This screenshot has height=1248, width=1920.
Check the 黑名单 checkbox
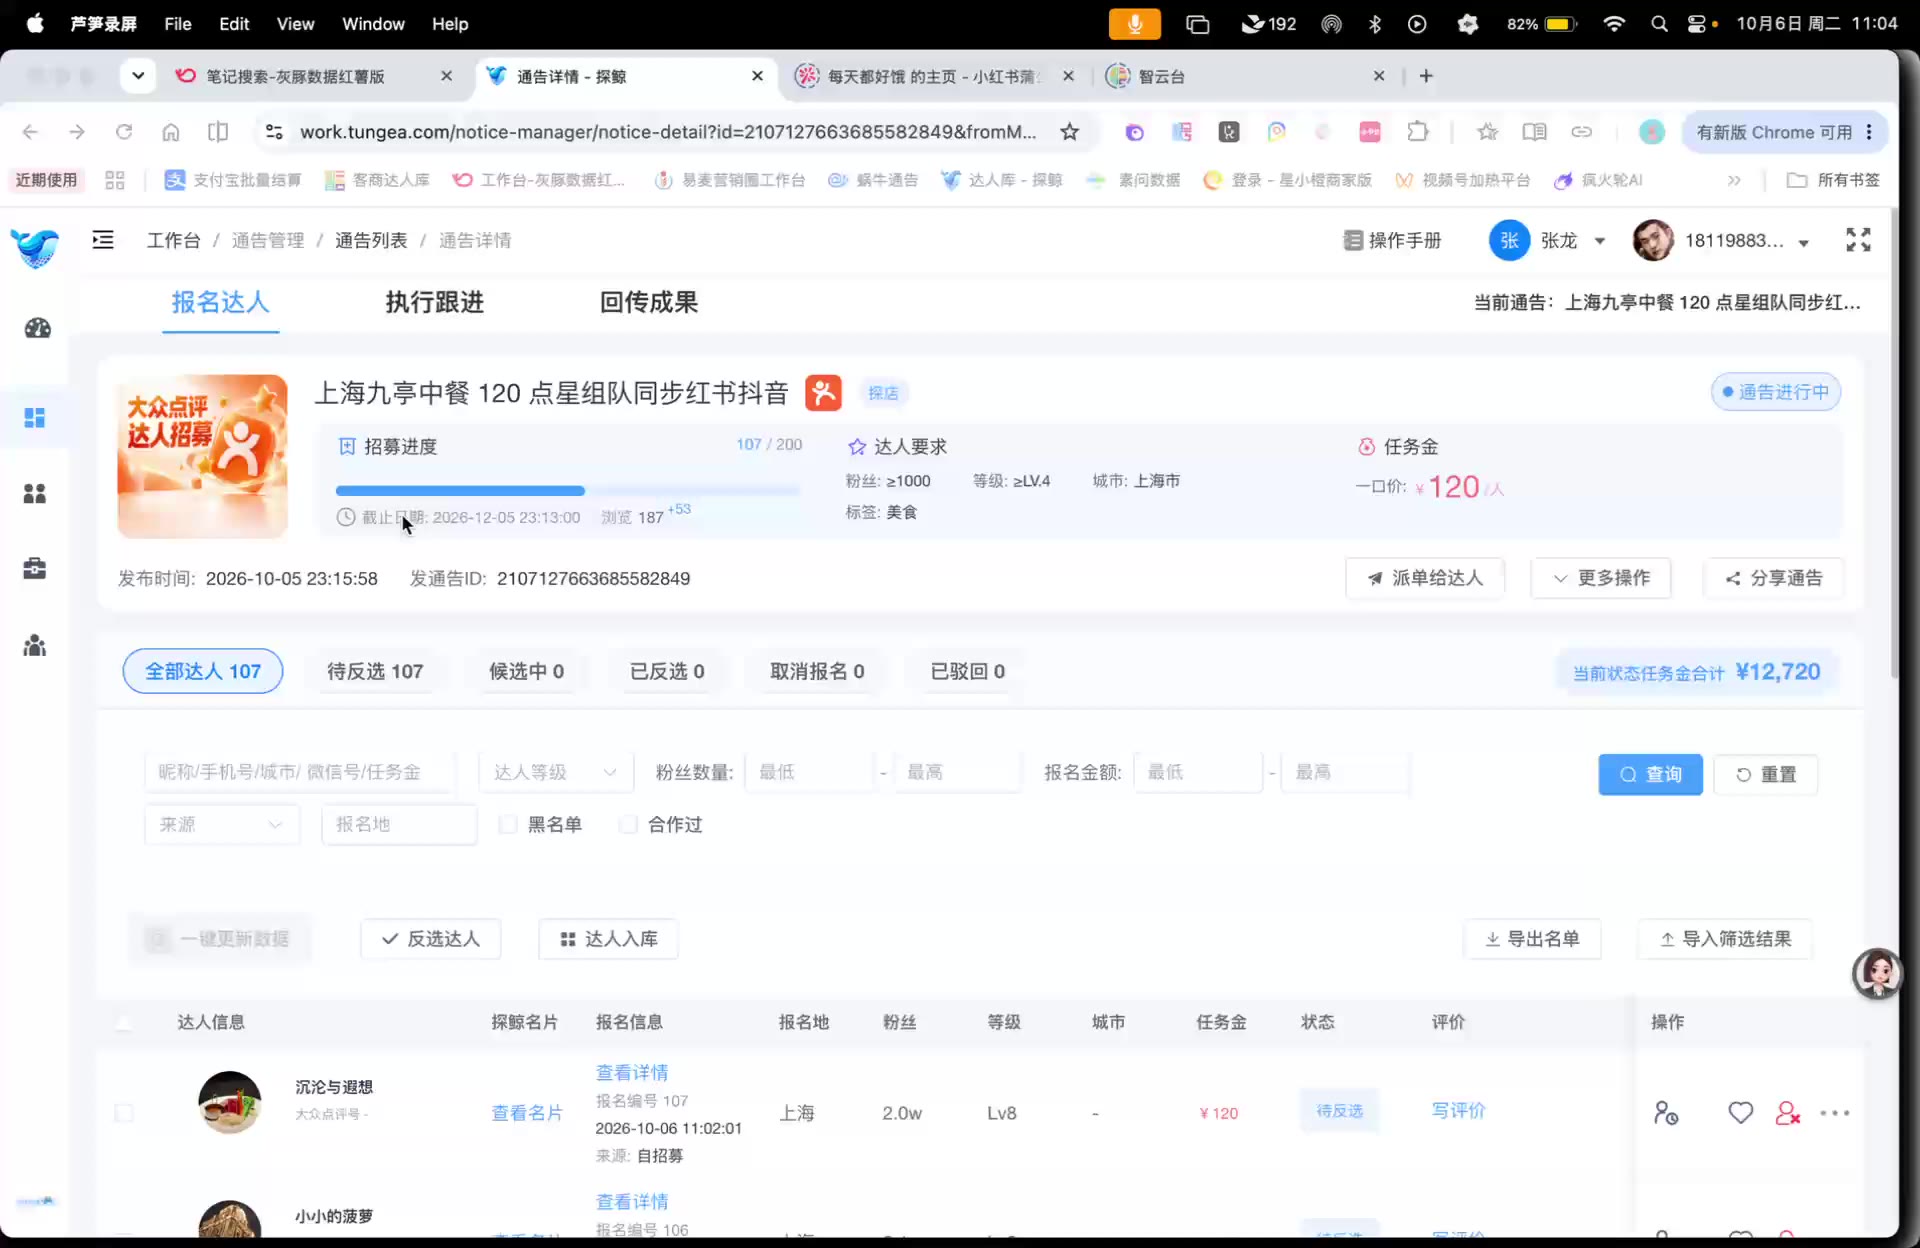[508, 824]
